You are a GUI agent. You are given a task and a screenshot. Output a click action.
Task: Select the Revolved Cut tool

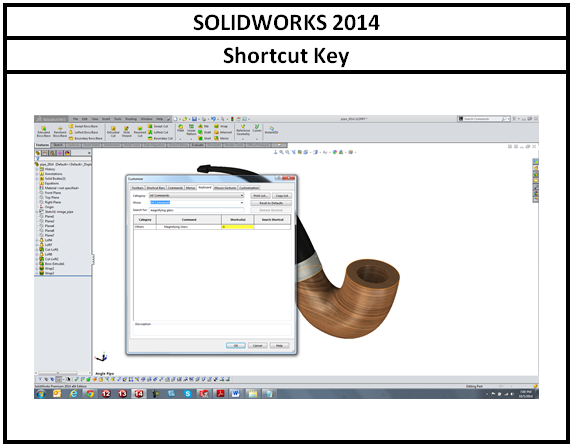click(140, 132)
